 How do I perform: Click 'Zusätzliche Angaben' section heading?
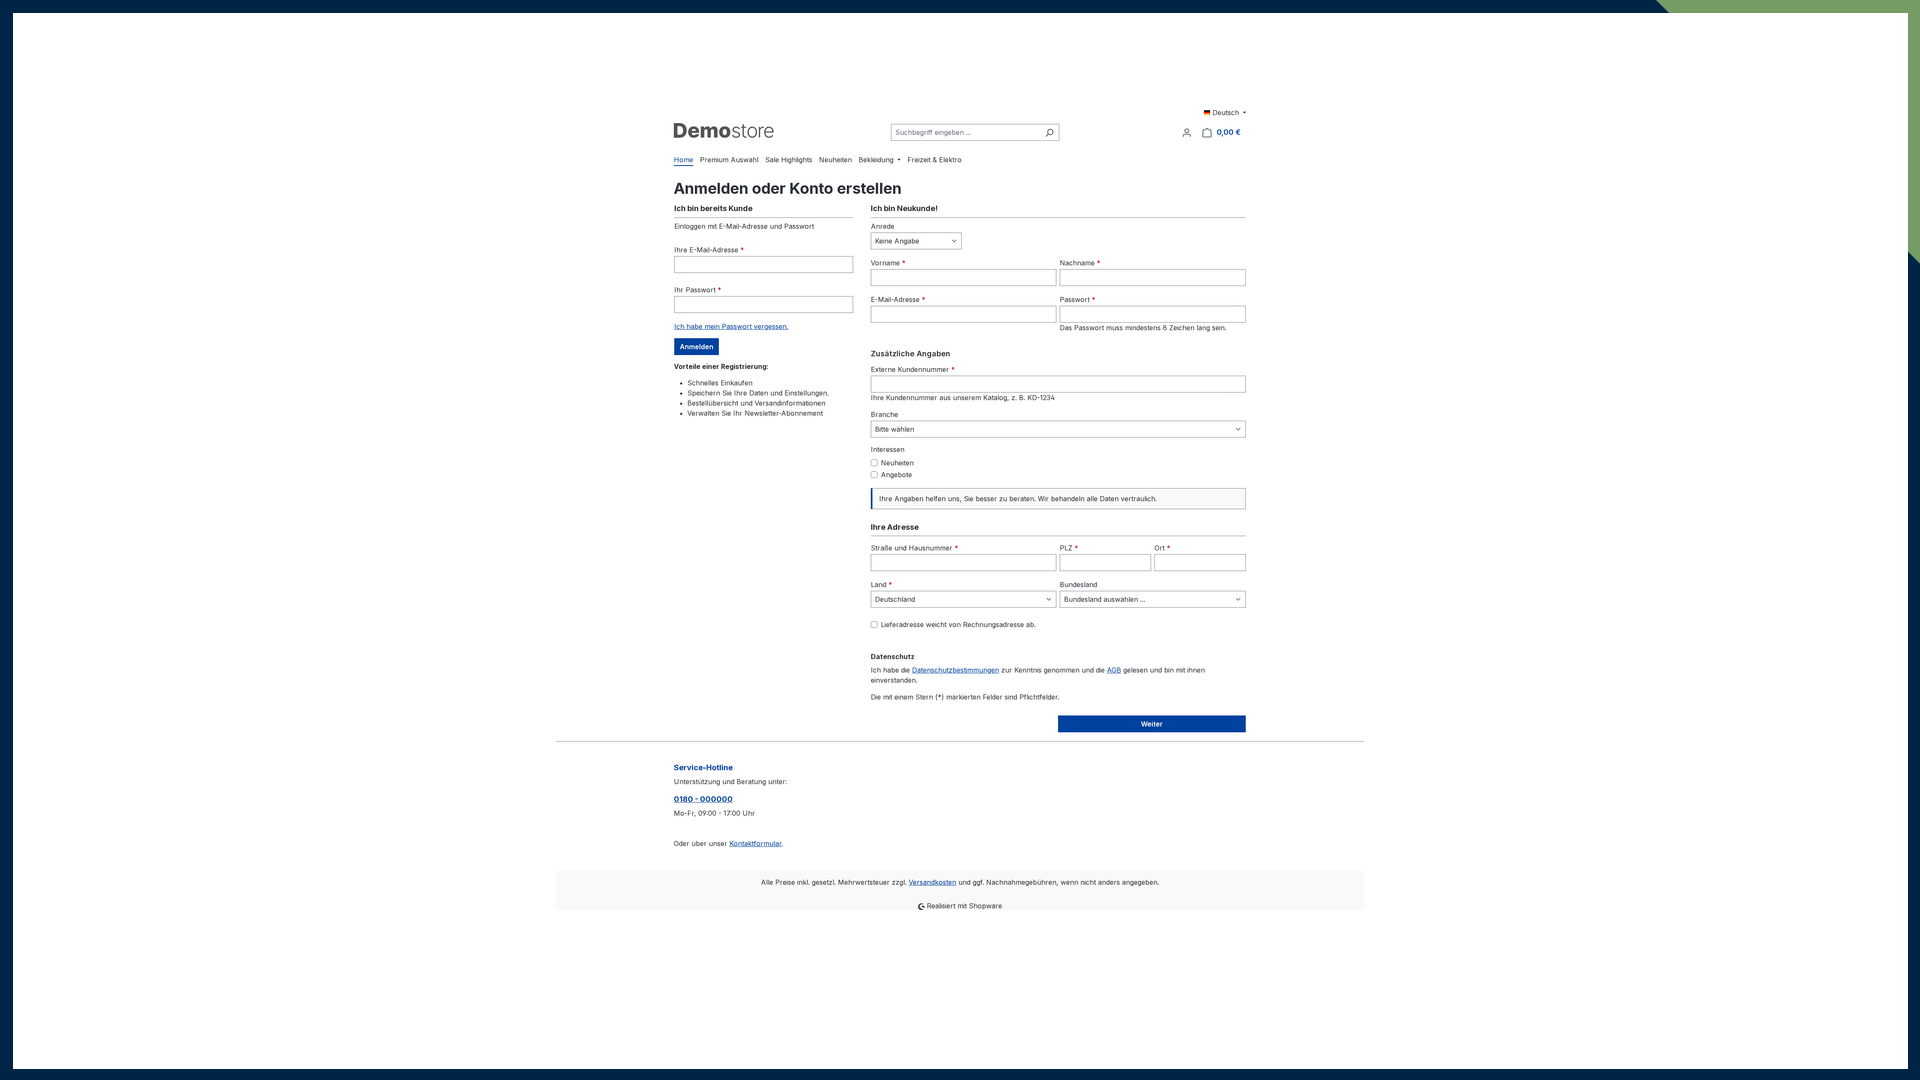click(910, 354)
